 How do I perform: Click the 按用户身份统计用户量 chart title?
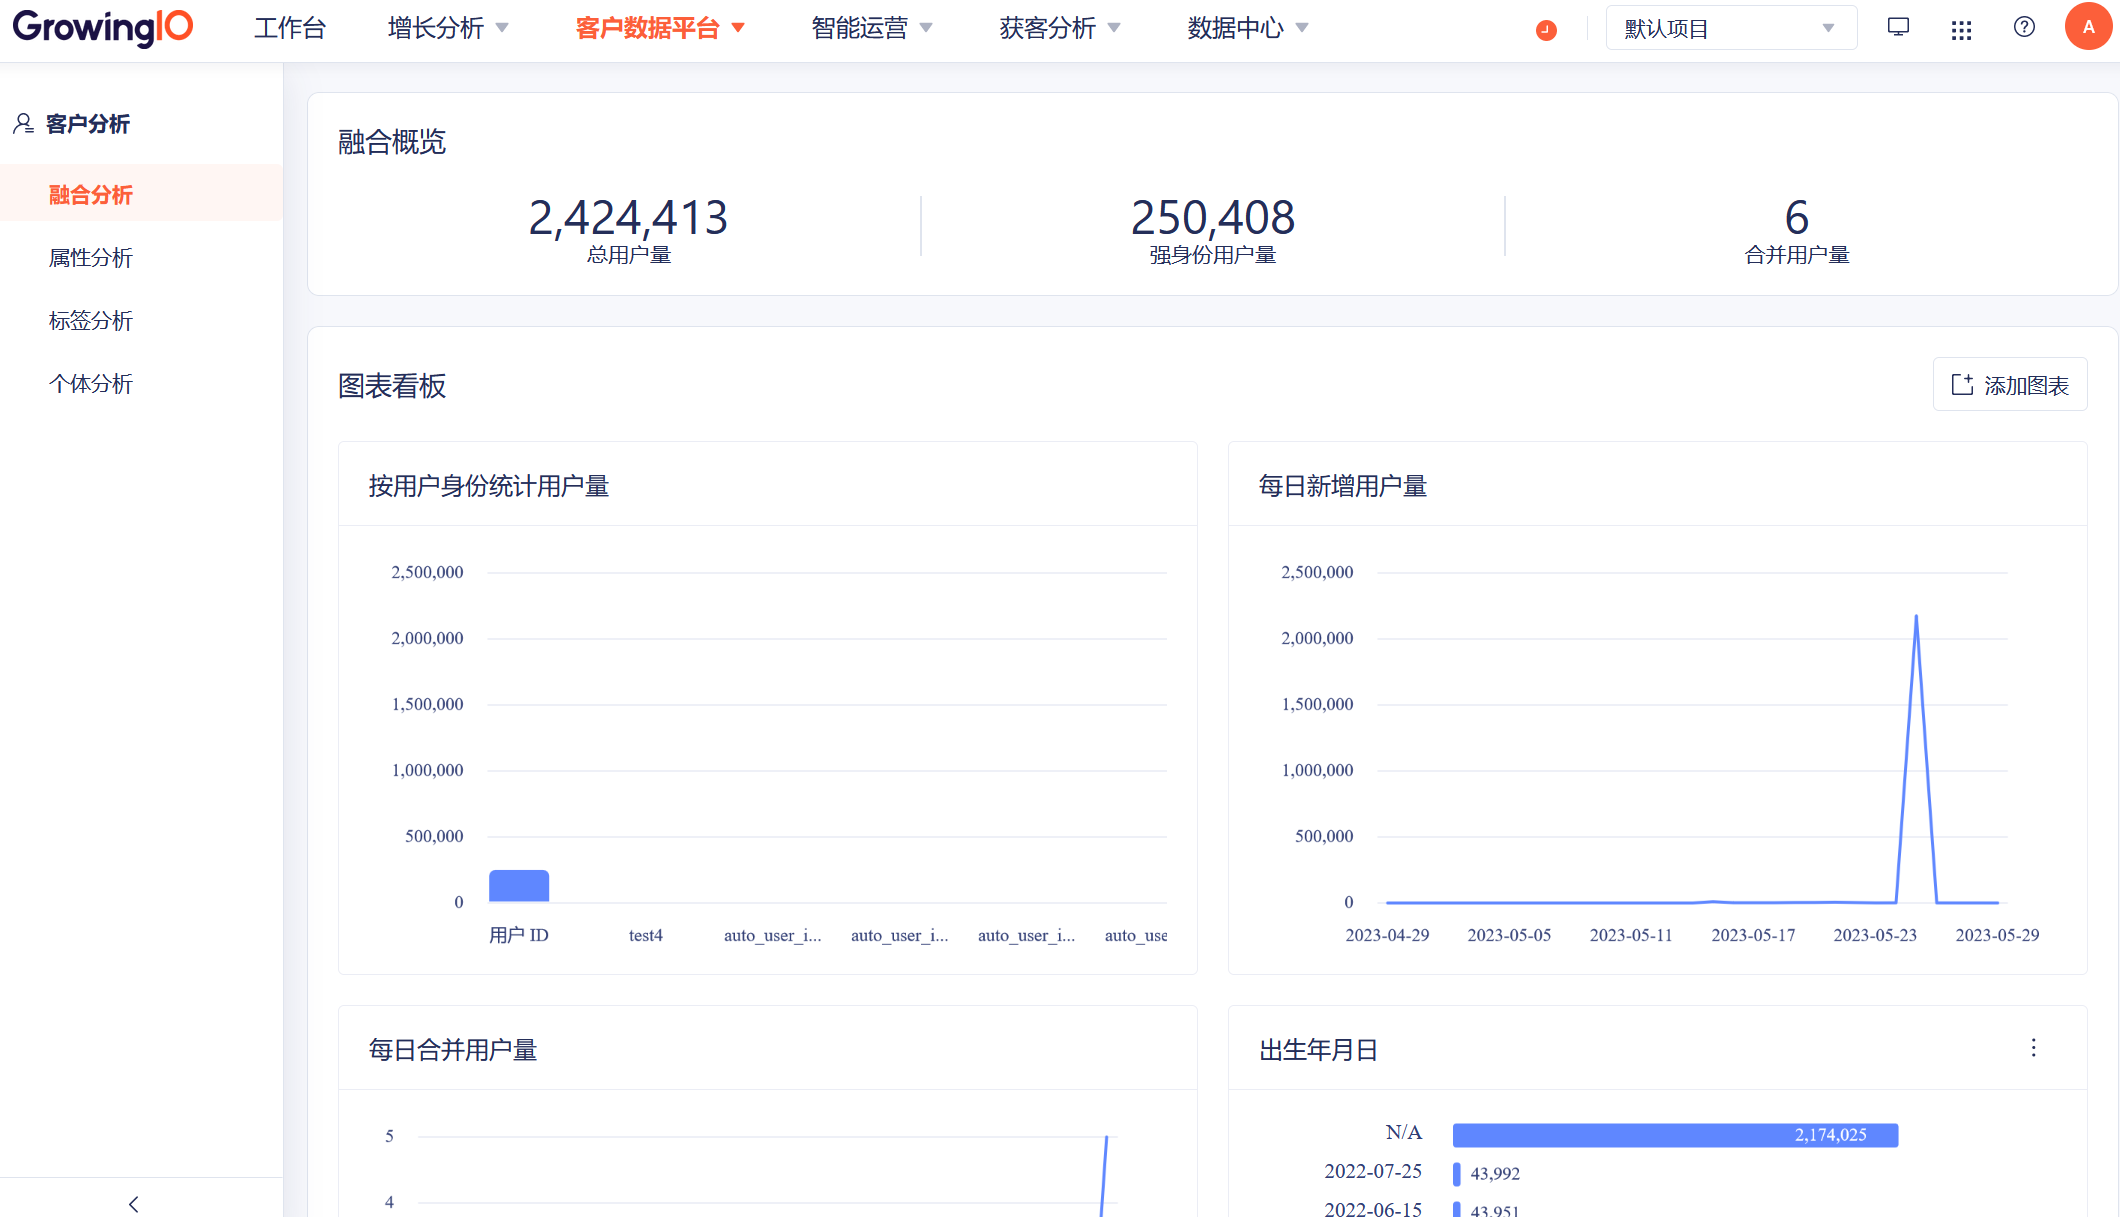tap(489, 486)
